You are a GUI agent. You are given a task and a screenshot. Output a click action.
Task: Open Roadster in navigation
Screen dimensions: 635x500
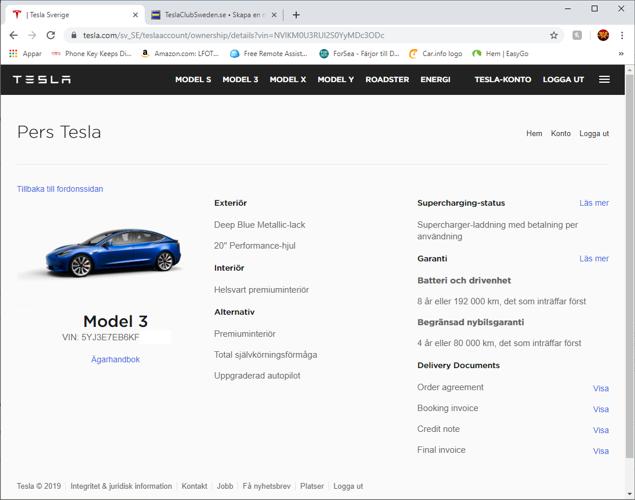pos(387,79)
